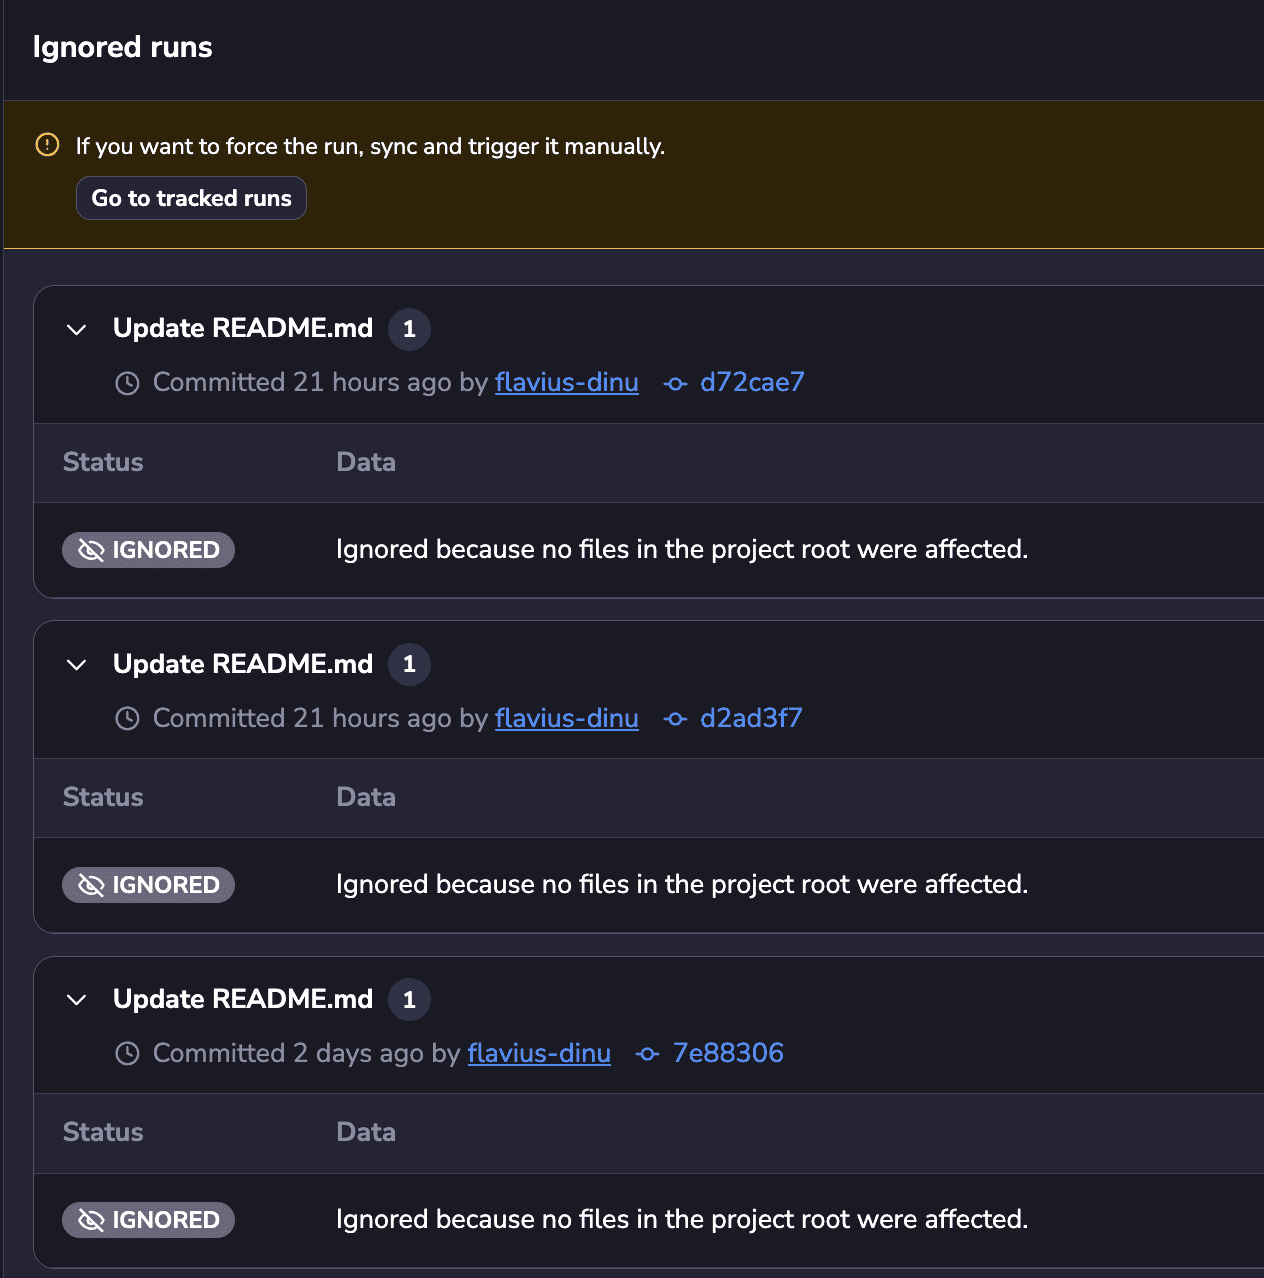1264x1278 pixels.
Task: Open commit hash d2ad3f7
Action: pos(751,718)
